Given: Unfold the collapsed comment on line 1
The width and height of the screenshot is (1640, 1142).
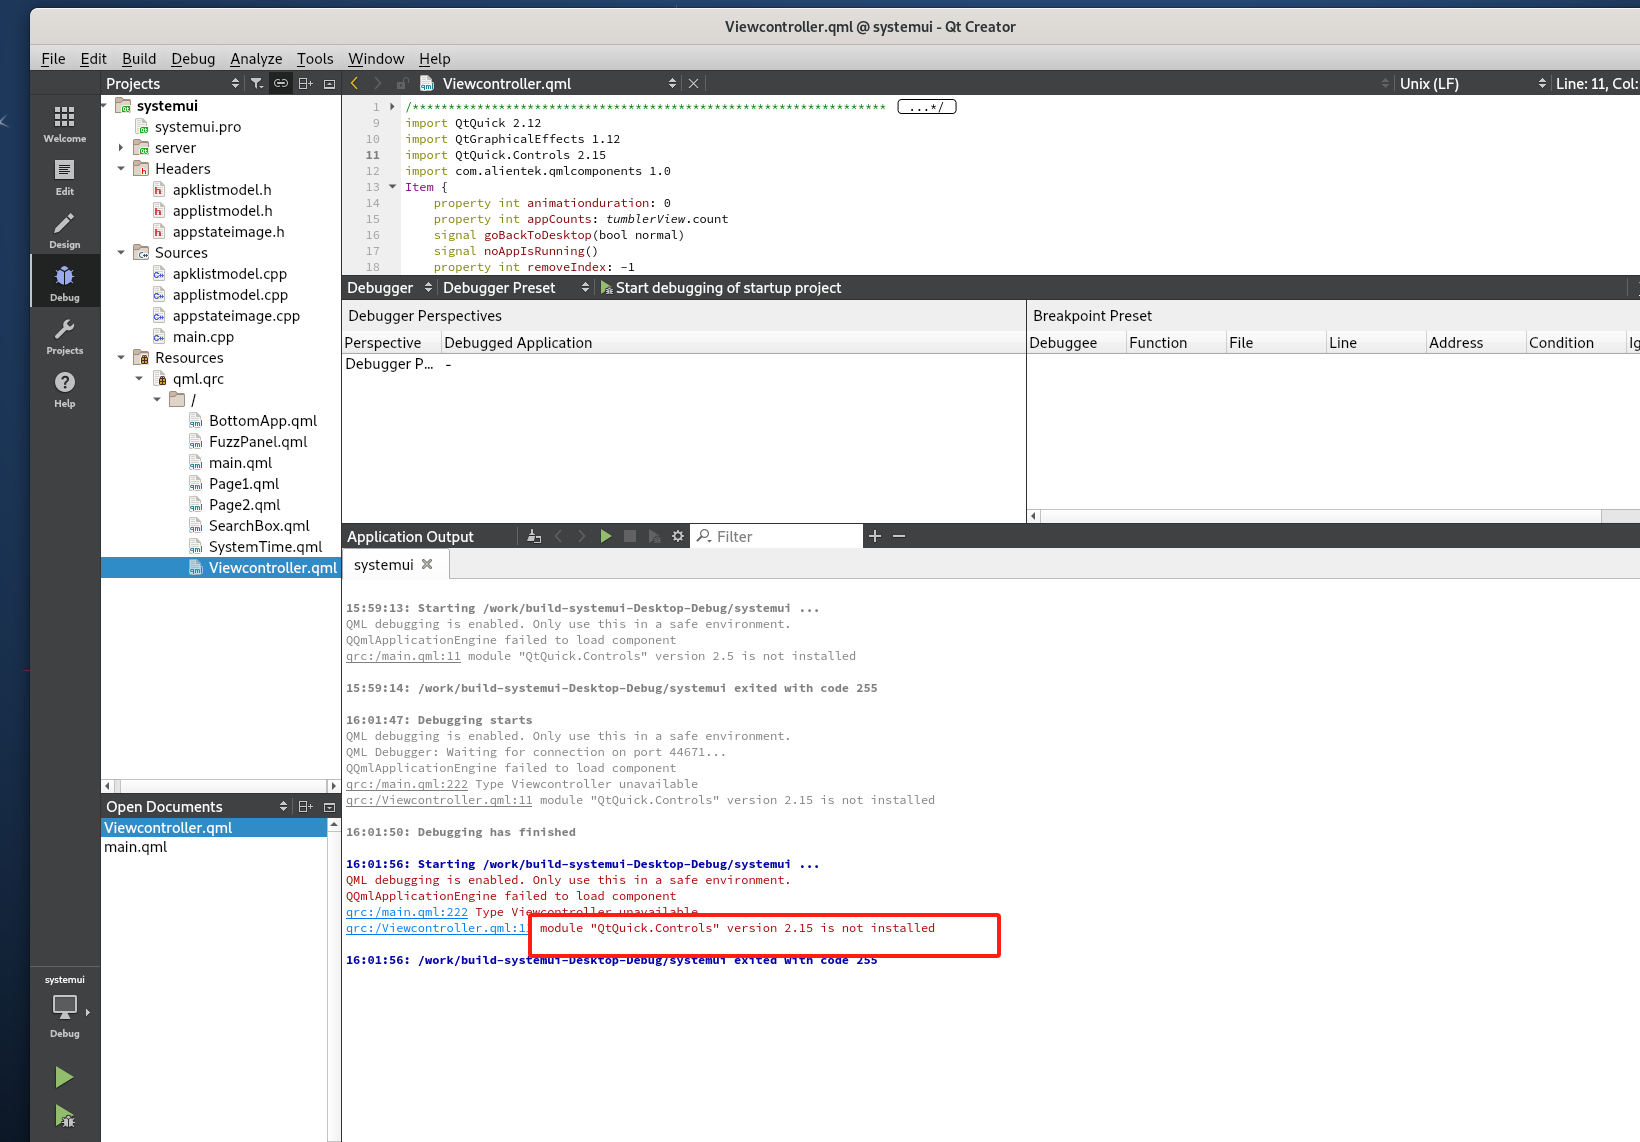Looking at the screenshot, I should click(392, 106).
